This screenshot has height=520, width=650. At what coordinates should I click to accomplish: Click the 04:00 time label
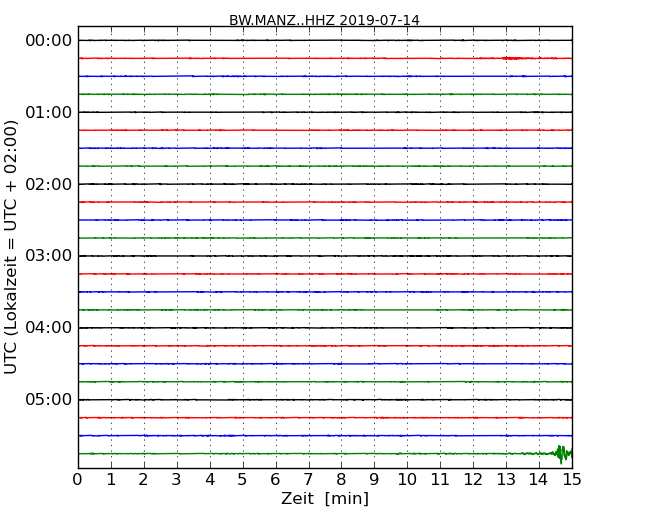pos(49,328)
